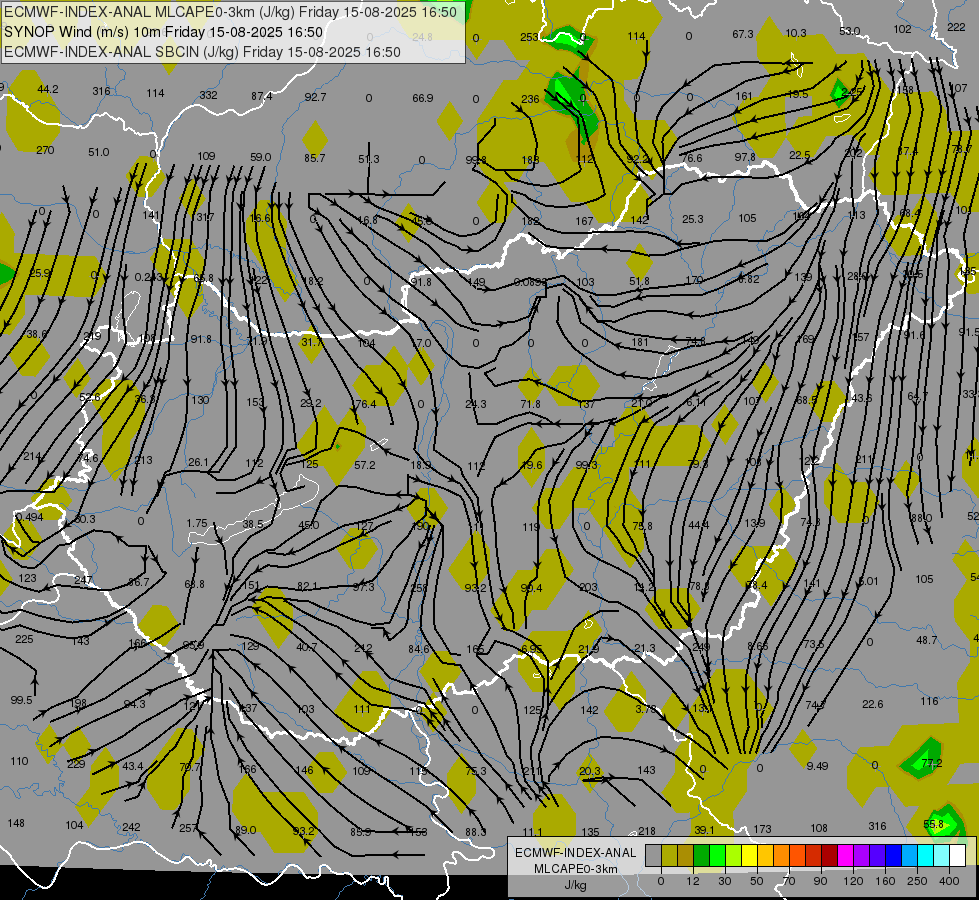Click the map value 25.3

pos(692,219)
